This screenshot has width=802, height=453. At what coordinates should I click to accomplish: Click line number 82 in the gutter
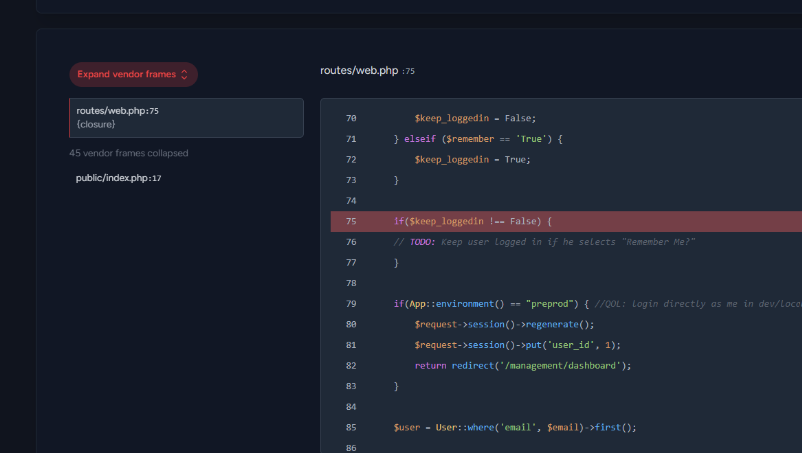[x=351, y=365]
